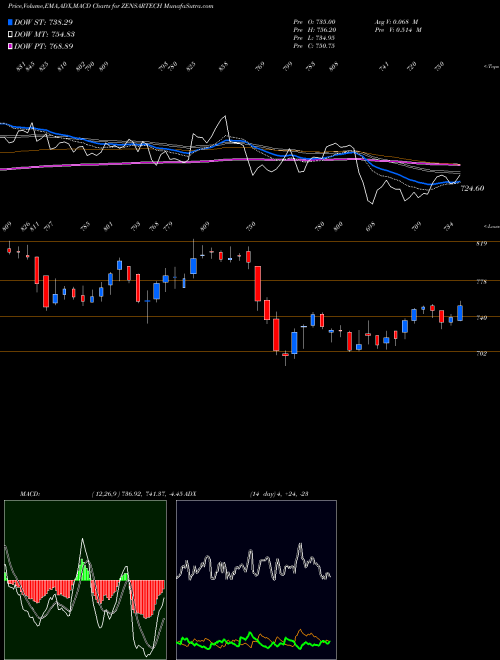Viewport: 500px width, 660px height.
Task: Select the 'DOW MT: 754.83' legend text
Action: 45,34
